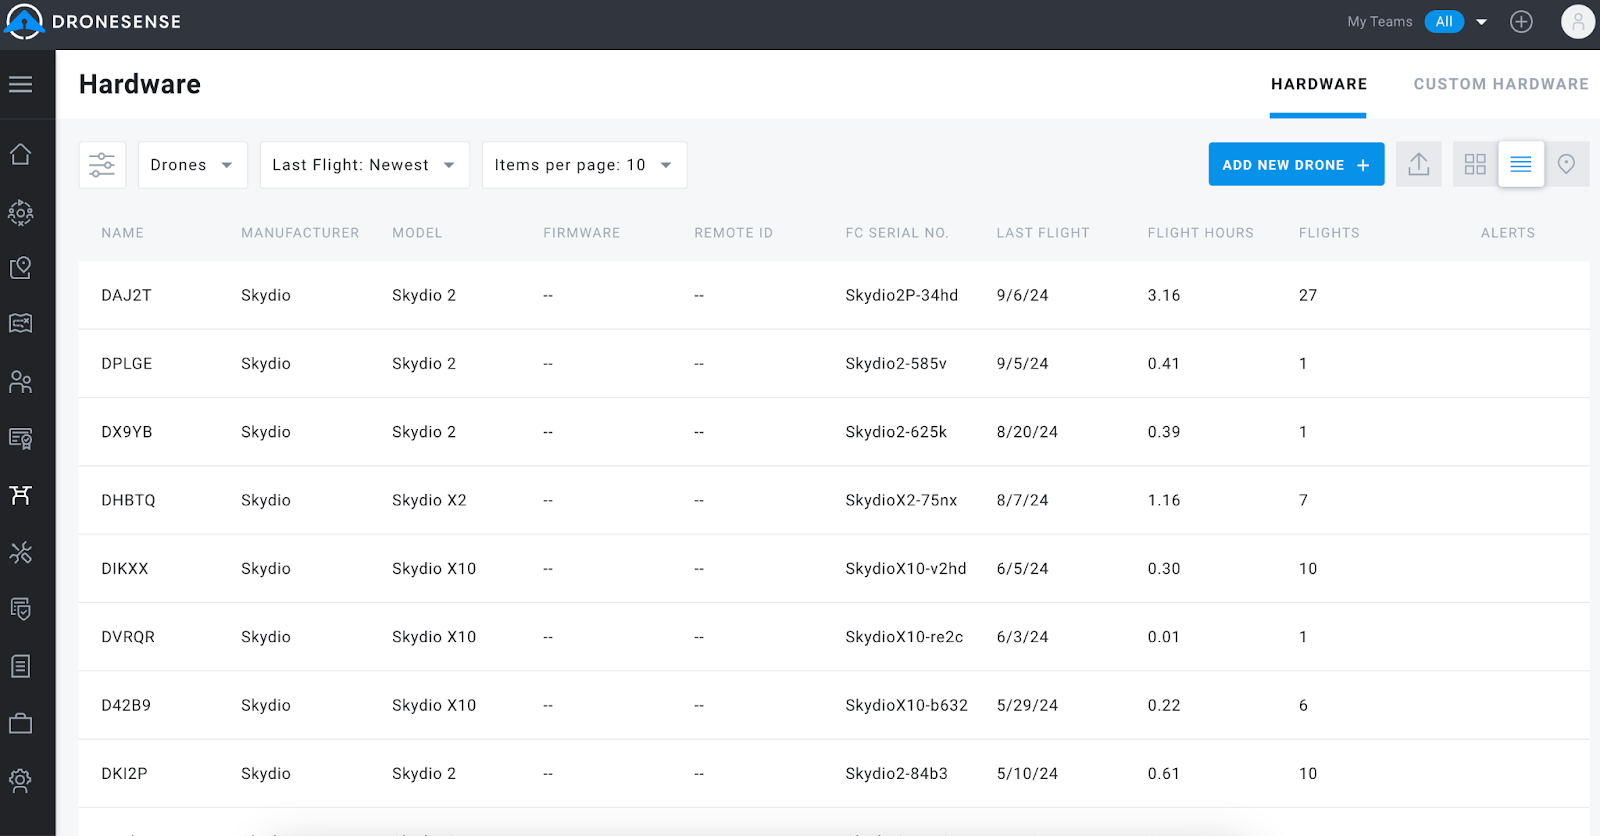This screenshot has height=836, width=1600.
Task: Open the people/teams sidebar icon
Action: pyautogui.click(x=20, y=381)
